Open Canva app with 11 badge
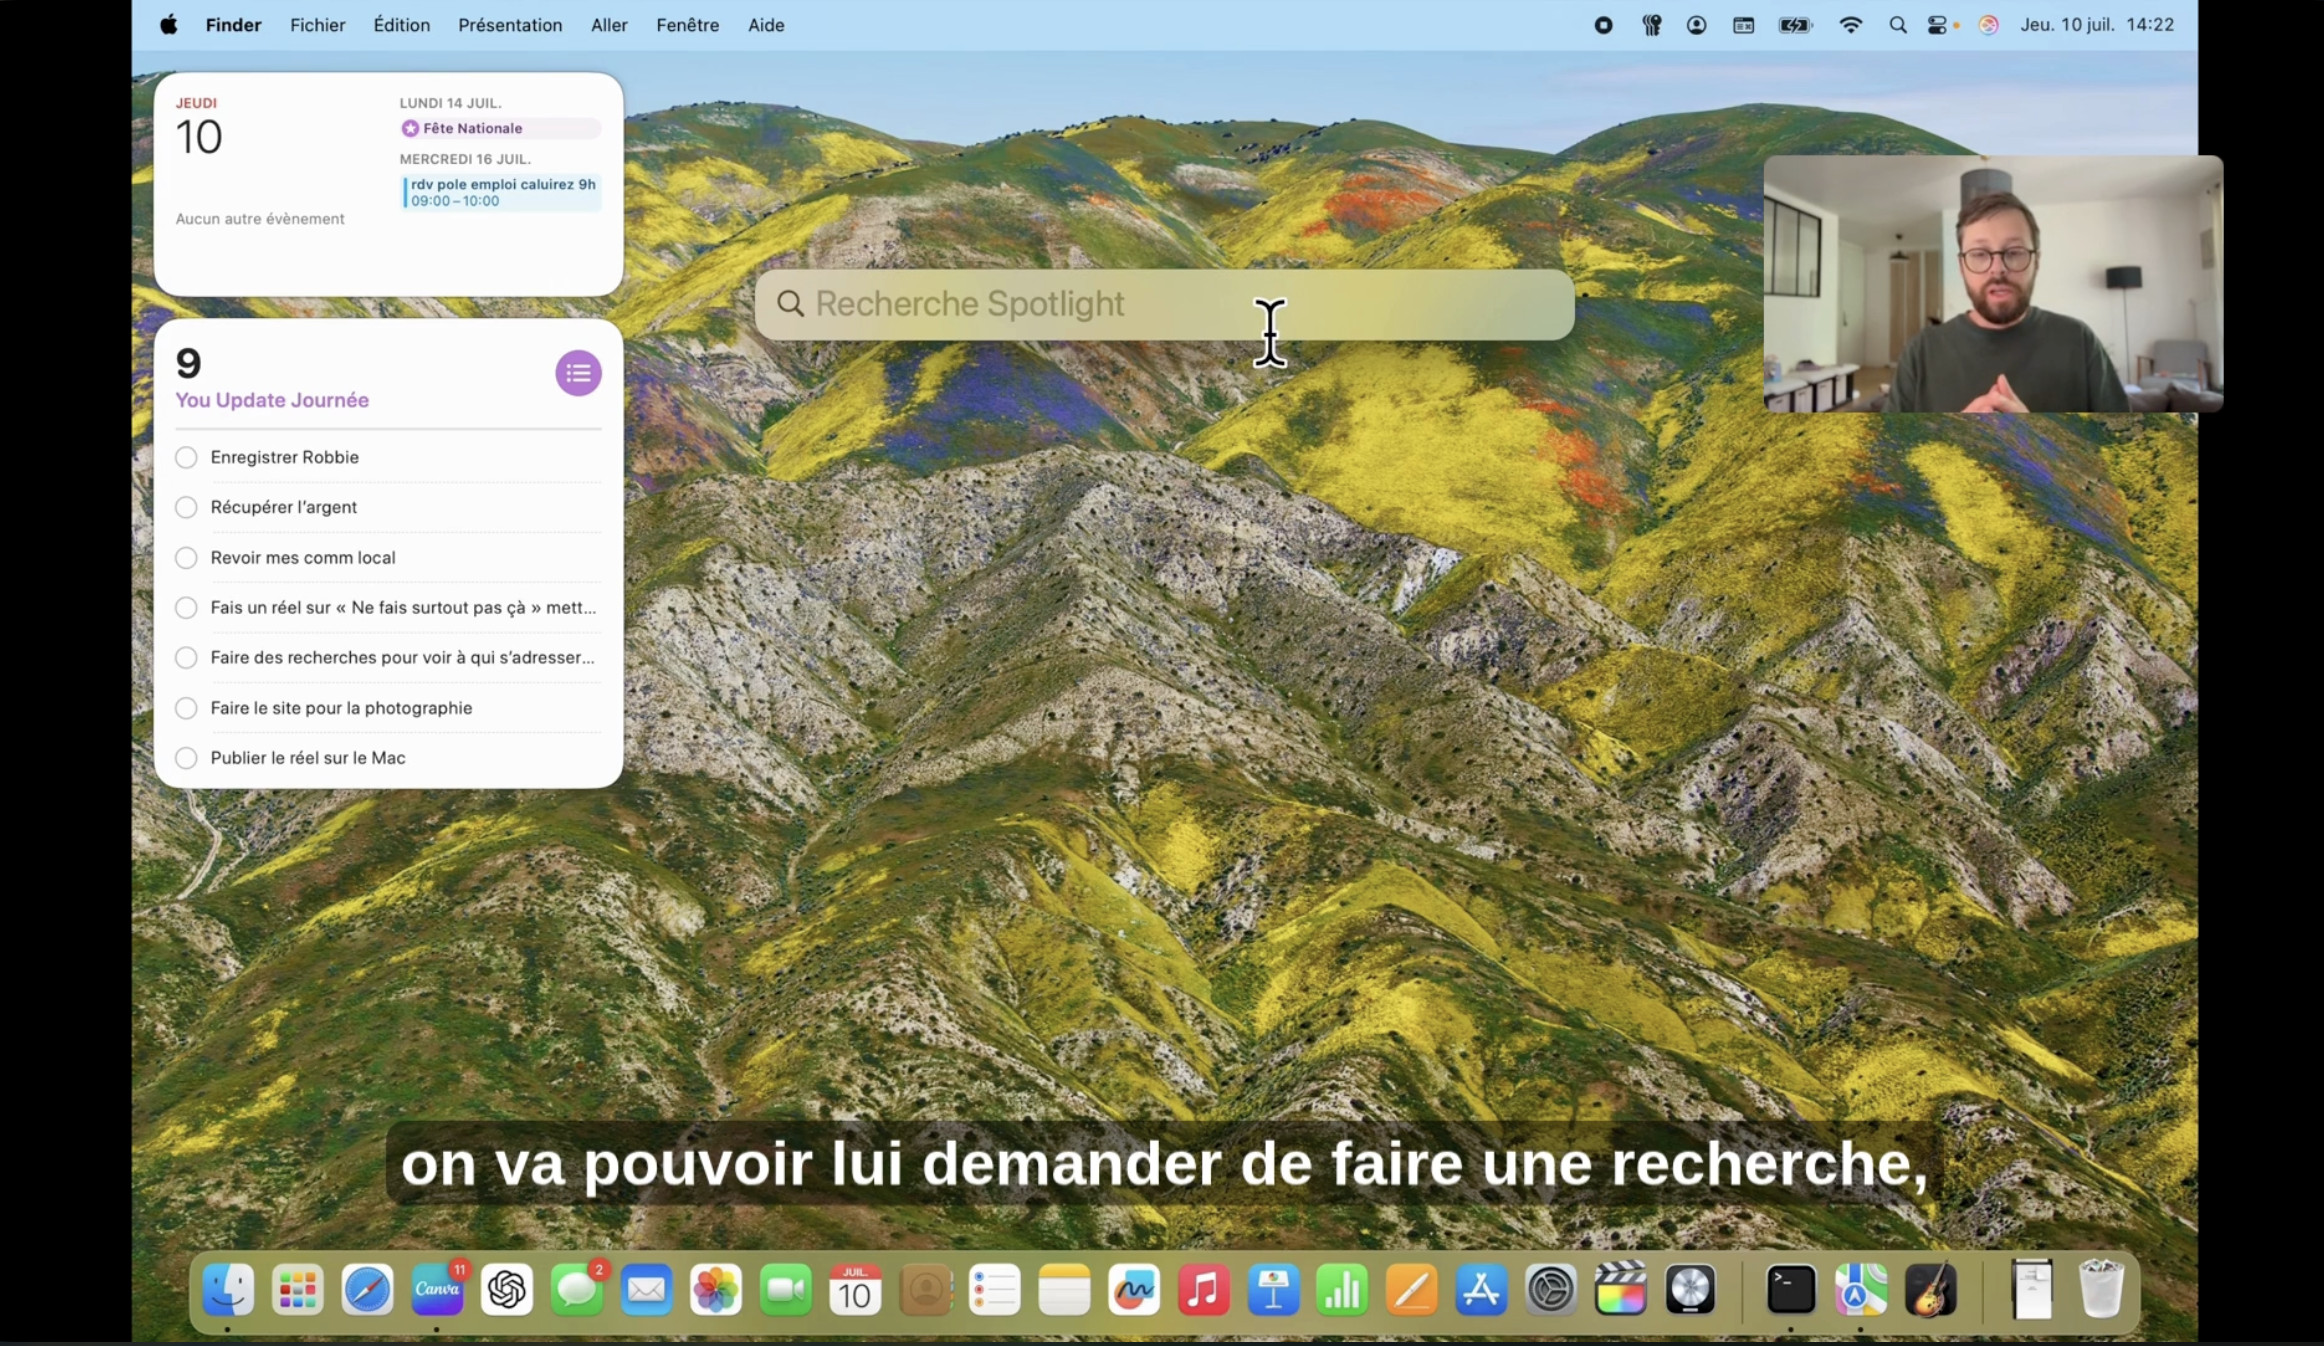The height and width of the screenshot is (1346, 2324). tap(437, 1290)
